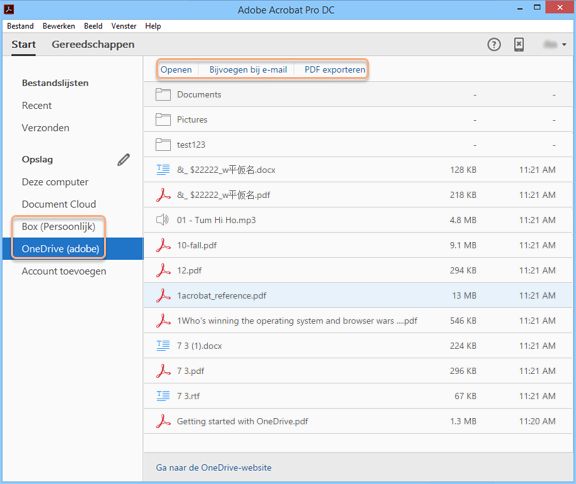Click the audio speaker icon of Tum Hi Ho.mp3
Viewport: 576px width, 484px height.
click(162, 220)
